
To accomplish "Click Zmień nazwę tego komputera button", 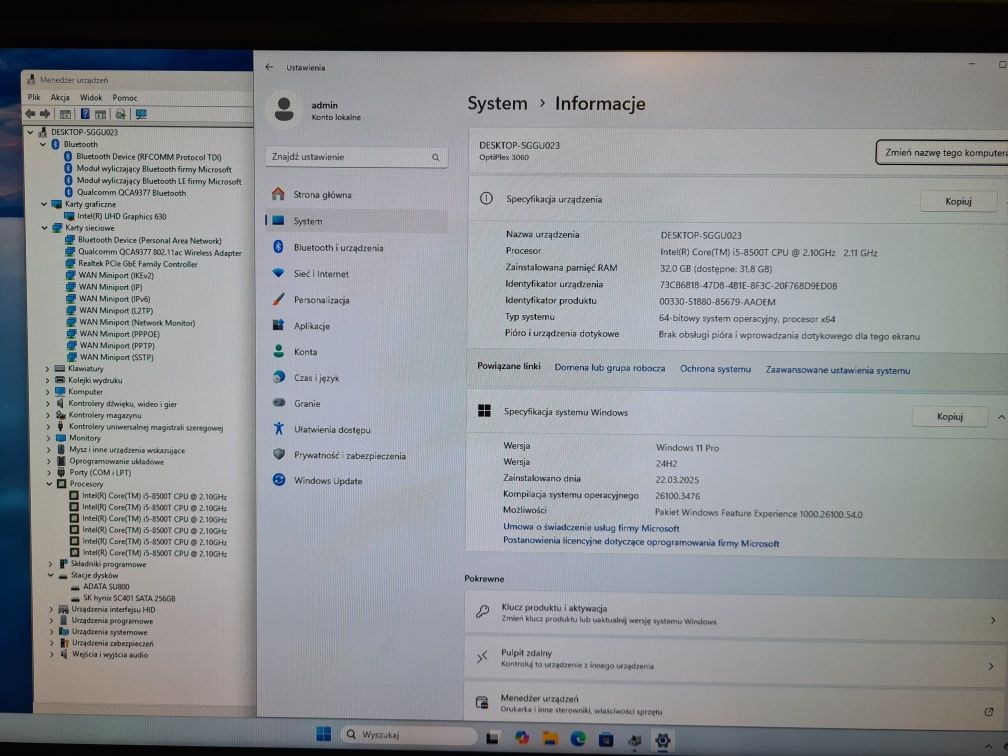I will tap(942, 152).
